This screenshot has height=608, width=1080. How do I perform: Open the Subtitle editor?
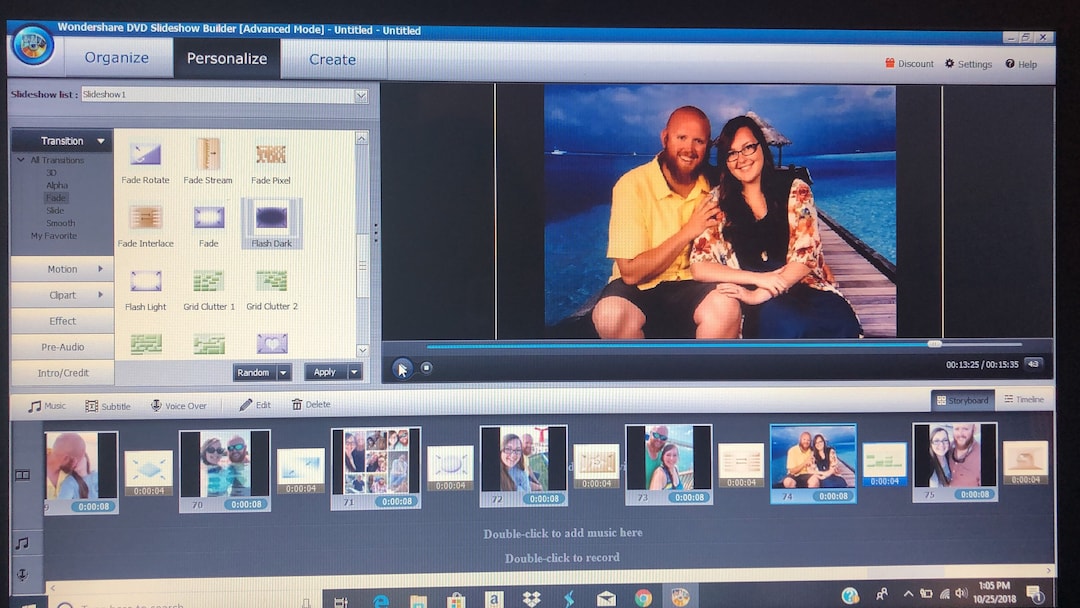point(109,405)
